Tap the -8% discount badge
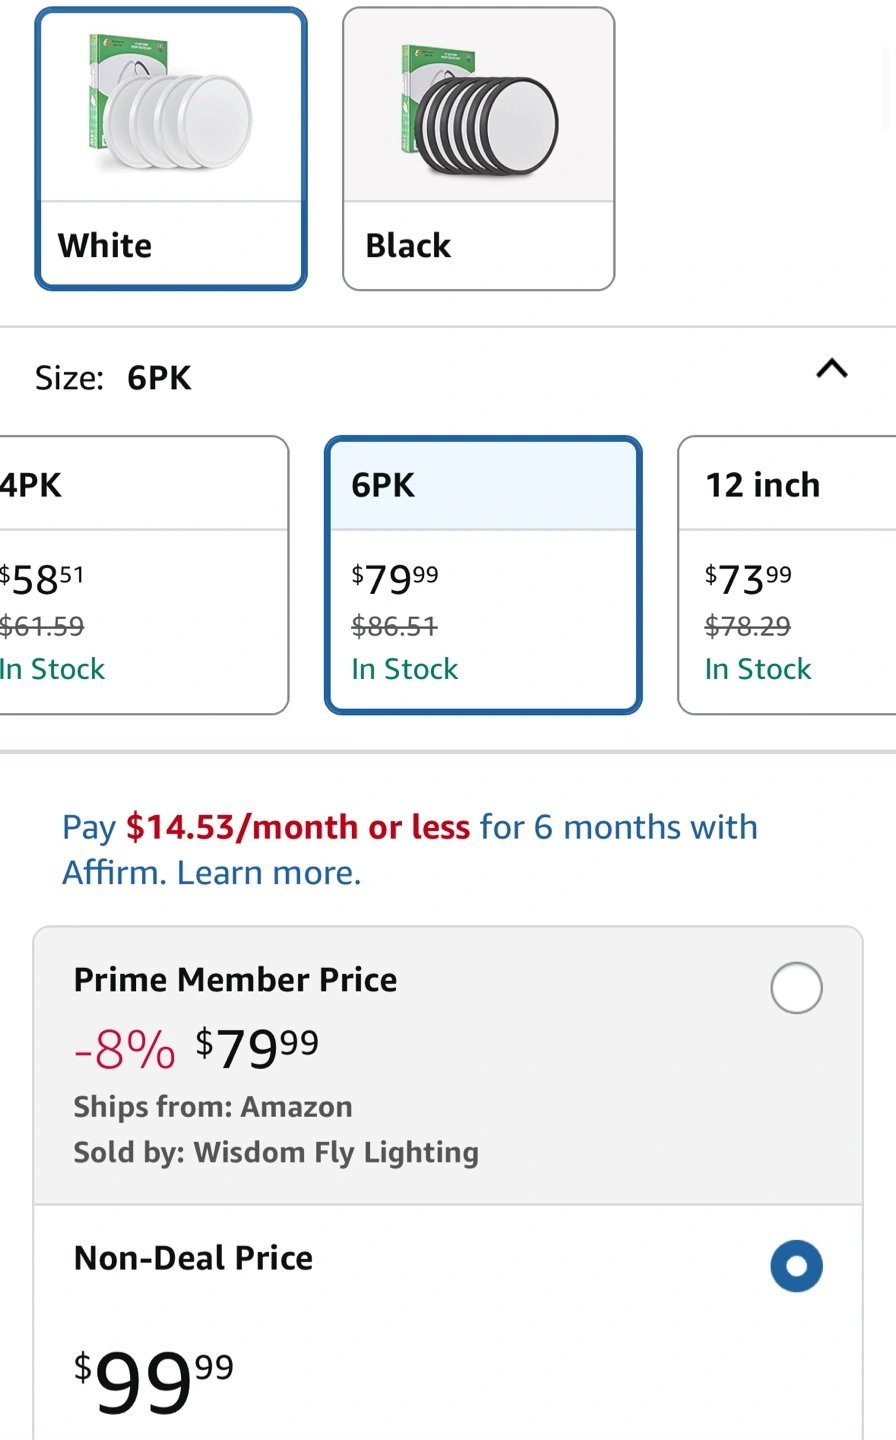The image size is (896, 1440). coord(124,1049)
